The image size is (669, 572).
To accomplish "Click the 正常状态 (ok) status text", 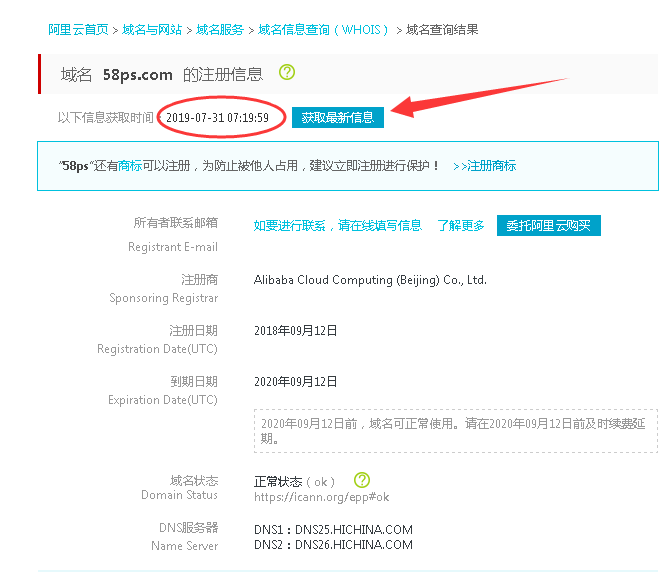I will (294, 482).
